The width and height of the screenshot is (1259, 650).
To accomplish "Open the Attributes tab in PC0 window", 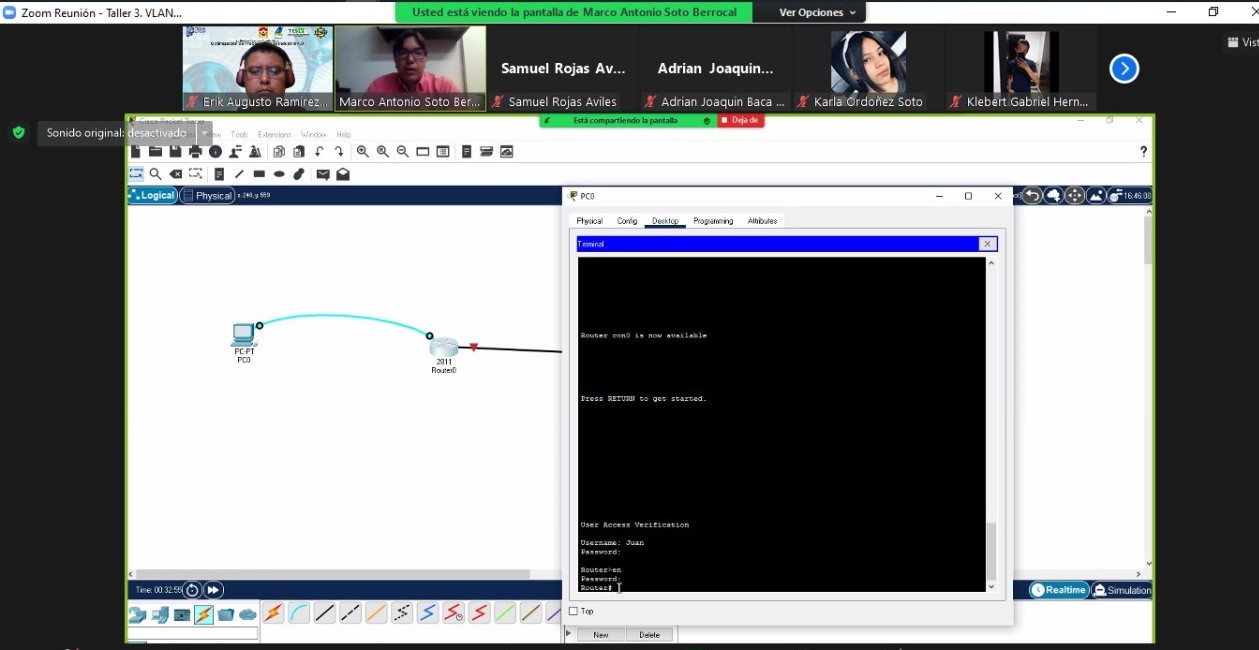I will [762, 221].
